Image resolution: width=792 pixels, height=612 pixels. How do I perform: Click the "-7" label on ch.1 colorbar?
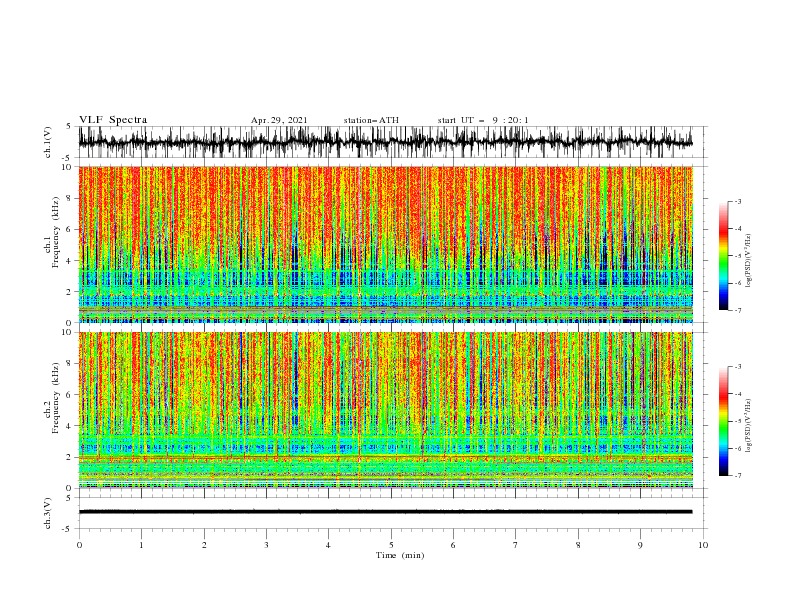point(738,310)
